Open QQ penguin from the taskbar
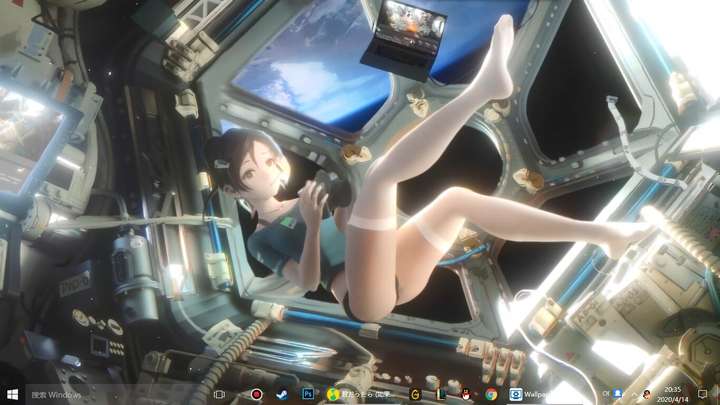The width and height of the screenshot is (720, 405). click(466, 394)
